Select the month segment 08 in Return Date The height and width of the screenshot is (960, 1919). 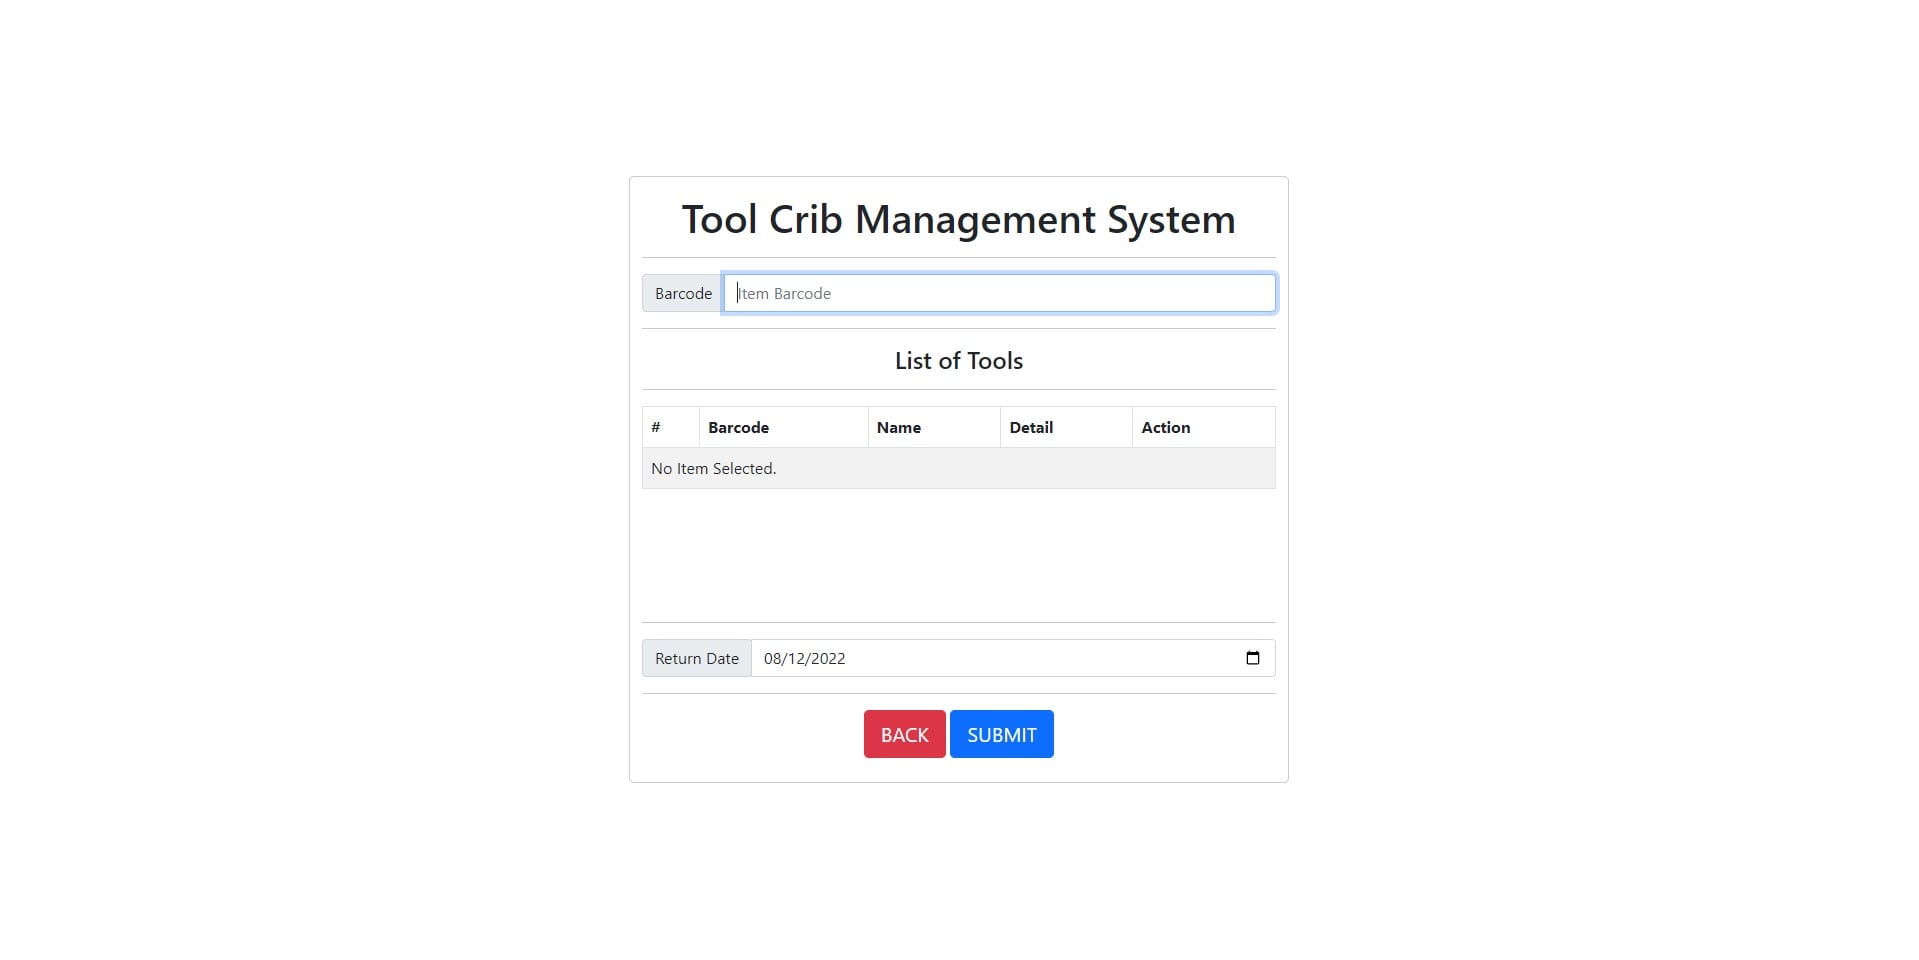pos(772,658)
